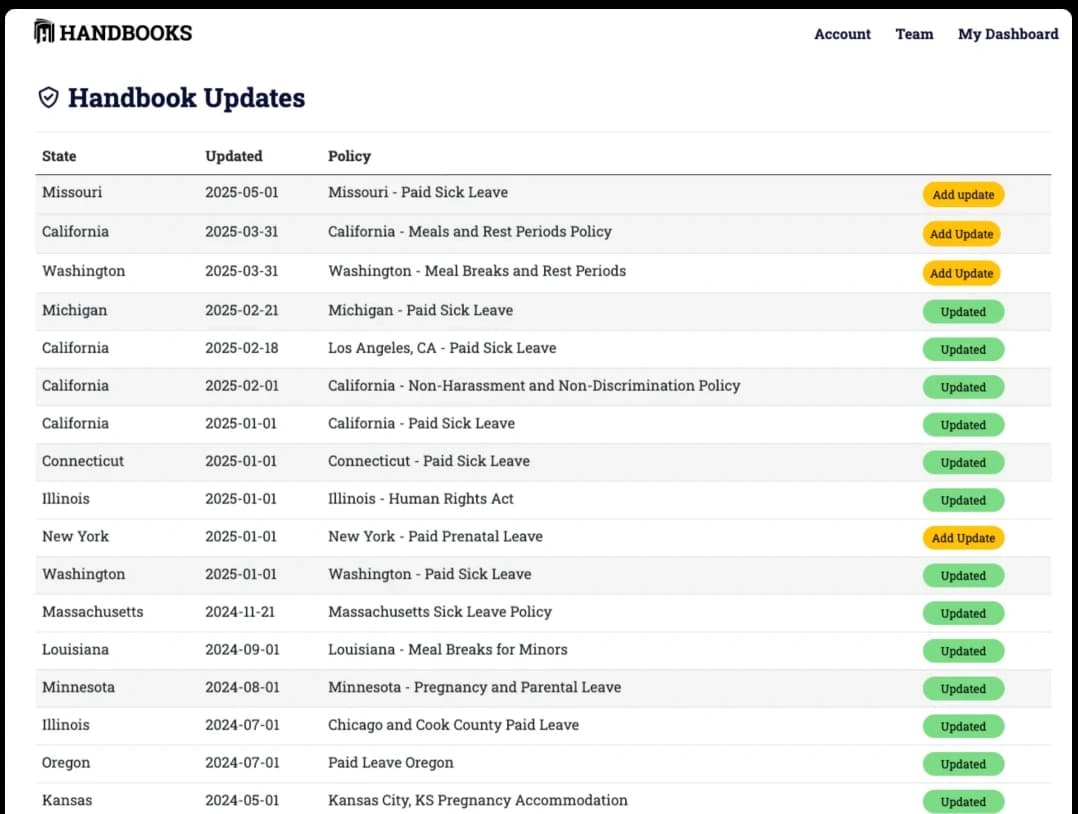Select Illinois - Human Rights Act text
Screen dimensions: 1078x814
coord(421,499)
